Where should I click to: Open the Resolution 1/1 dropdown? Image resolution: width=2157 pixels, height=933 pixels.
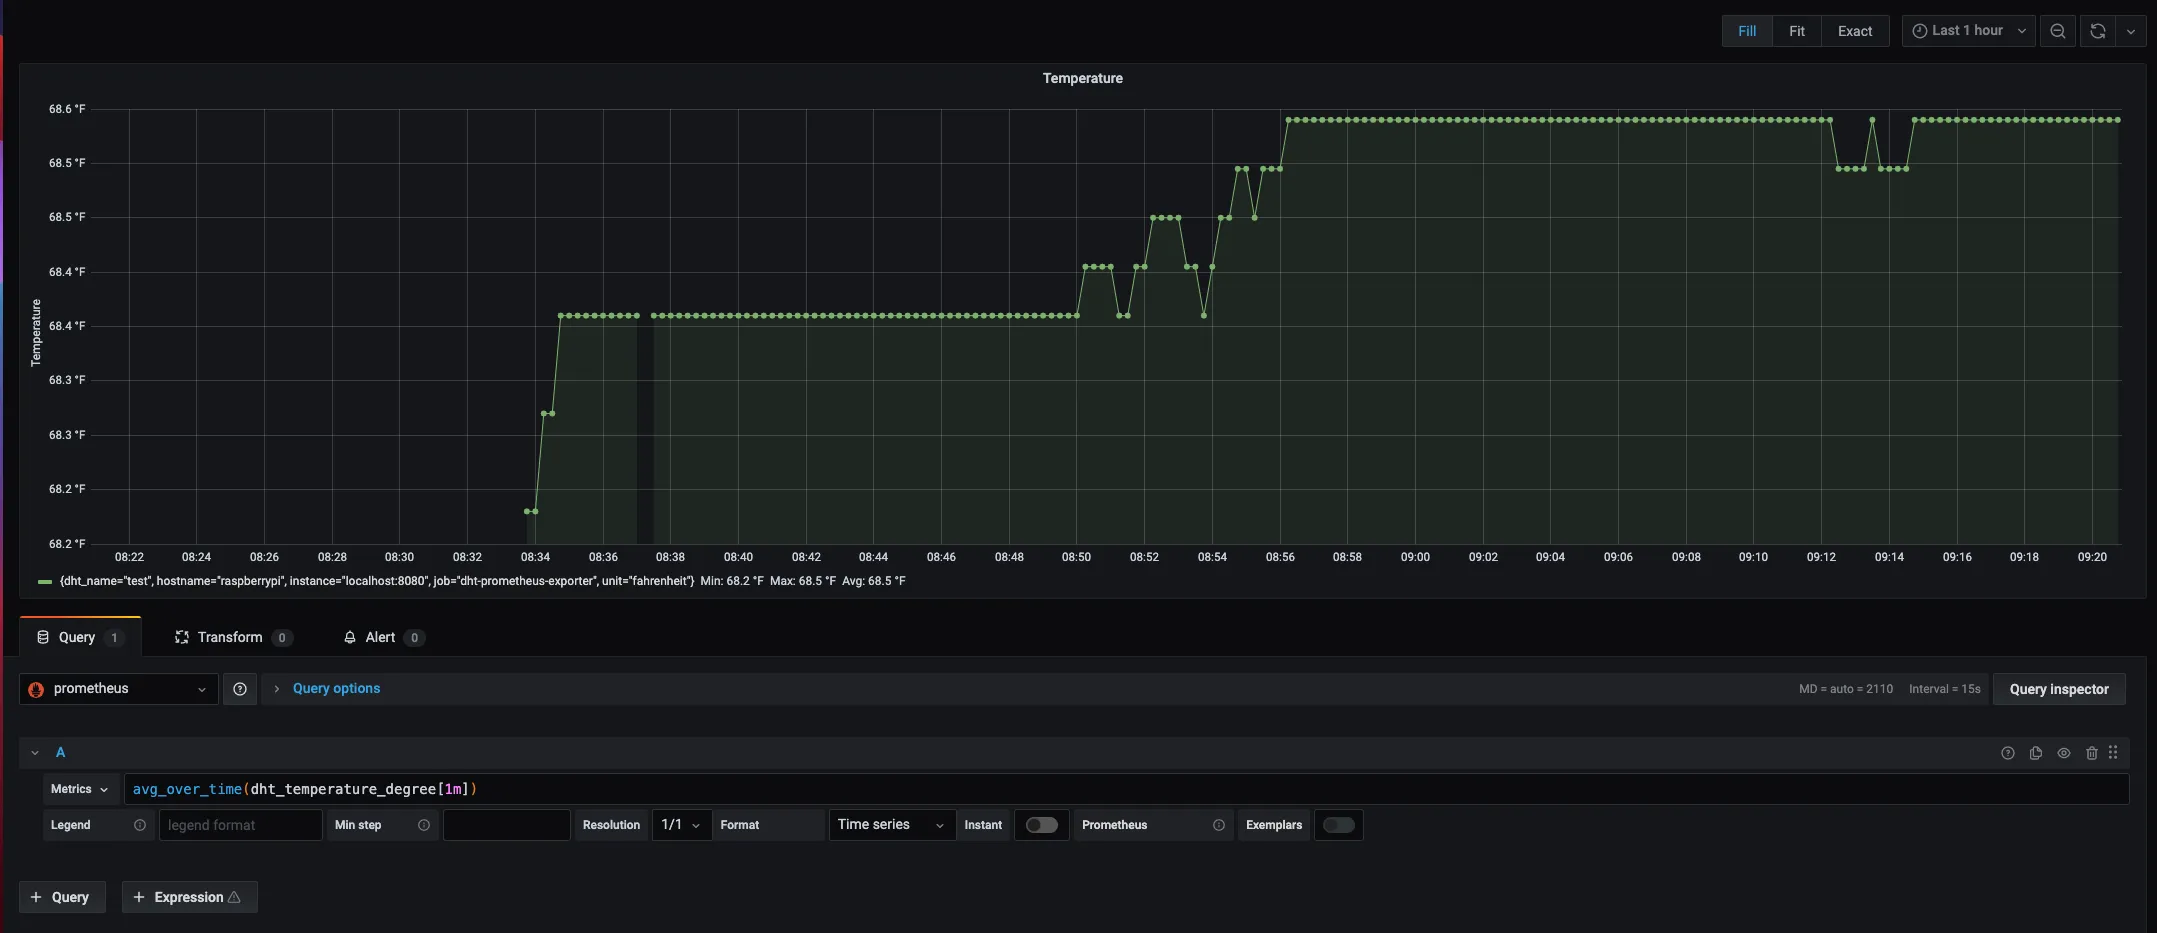click(x=681, y=825)
